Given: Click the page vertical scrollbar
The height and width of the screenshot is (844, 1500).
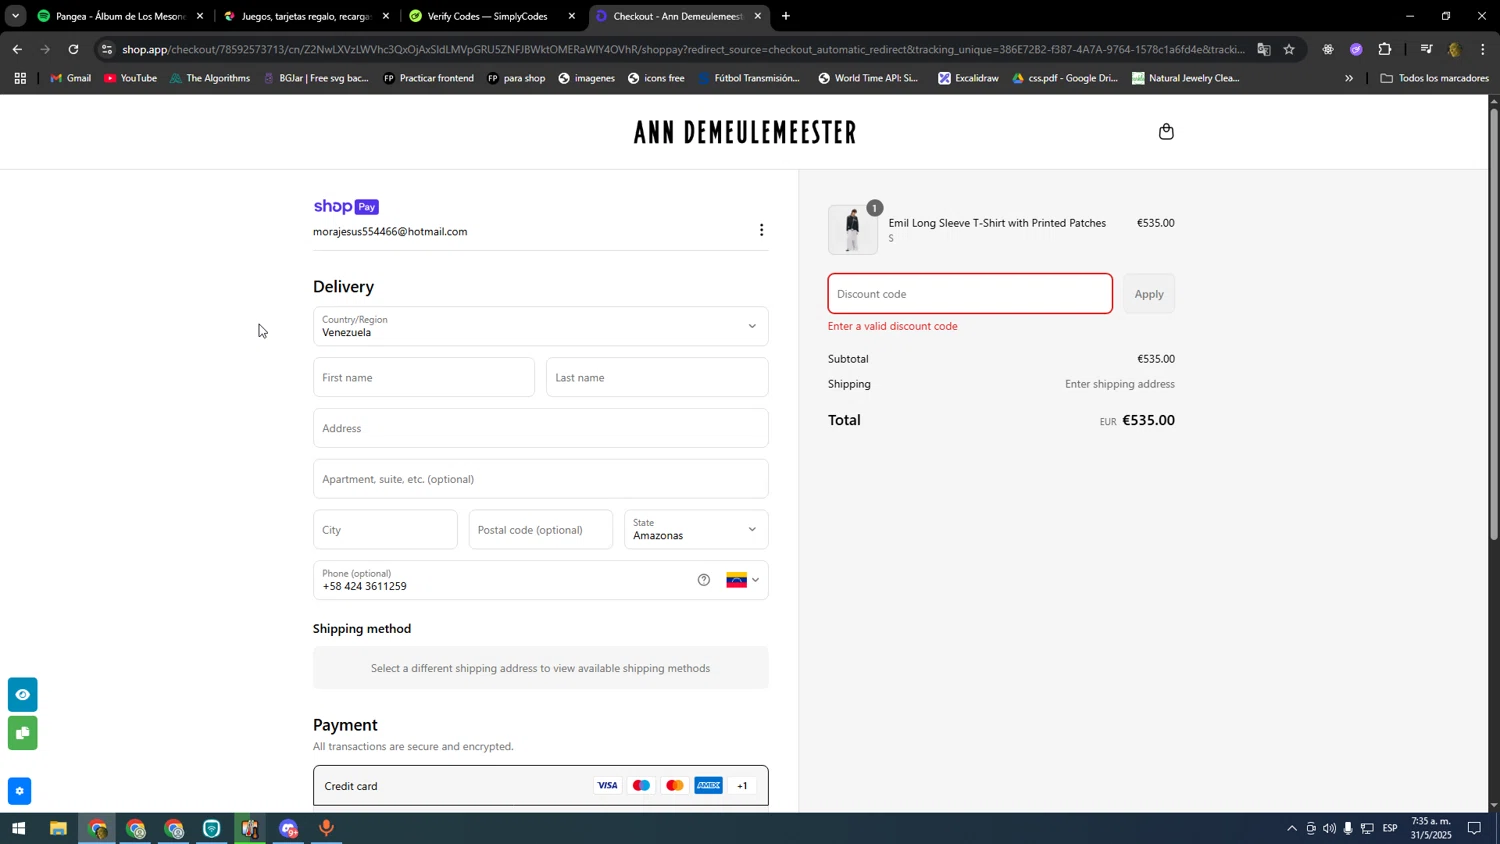Looking at the screenshot, I should pos(1494,323).
